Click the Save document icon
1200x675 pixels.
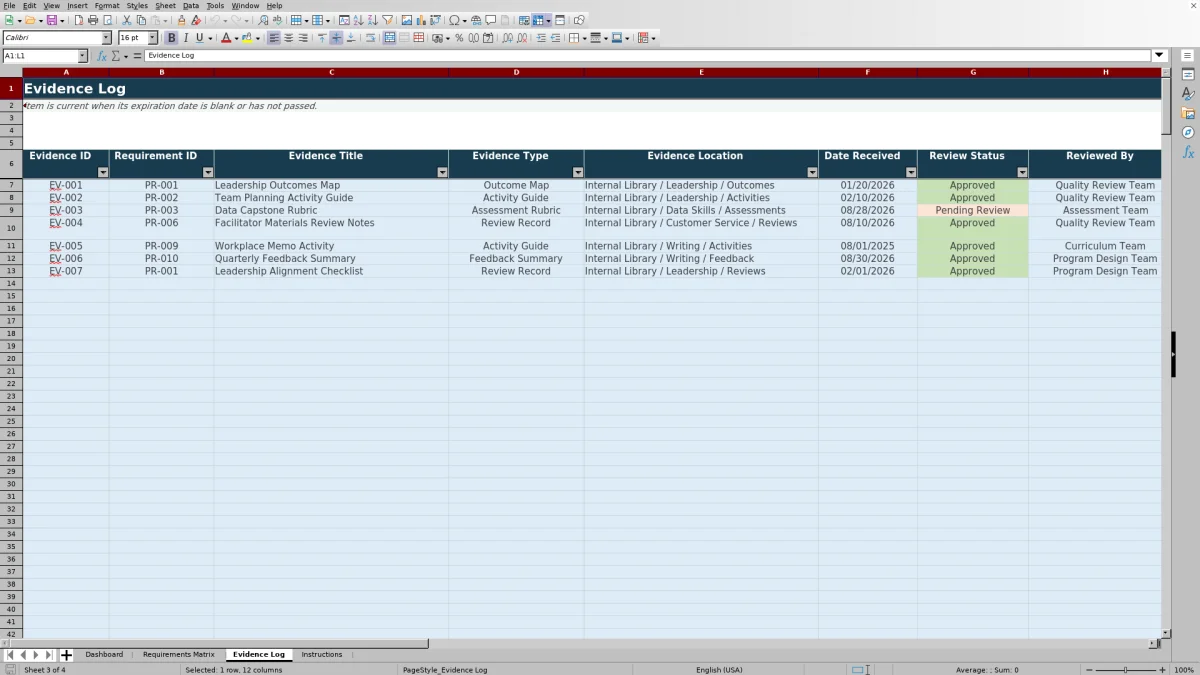(51, 20)
